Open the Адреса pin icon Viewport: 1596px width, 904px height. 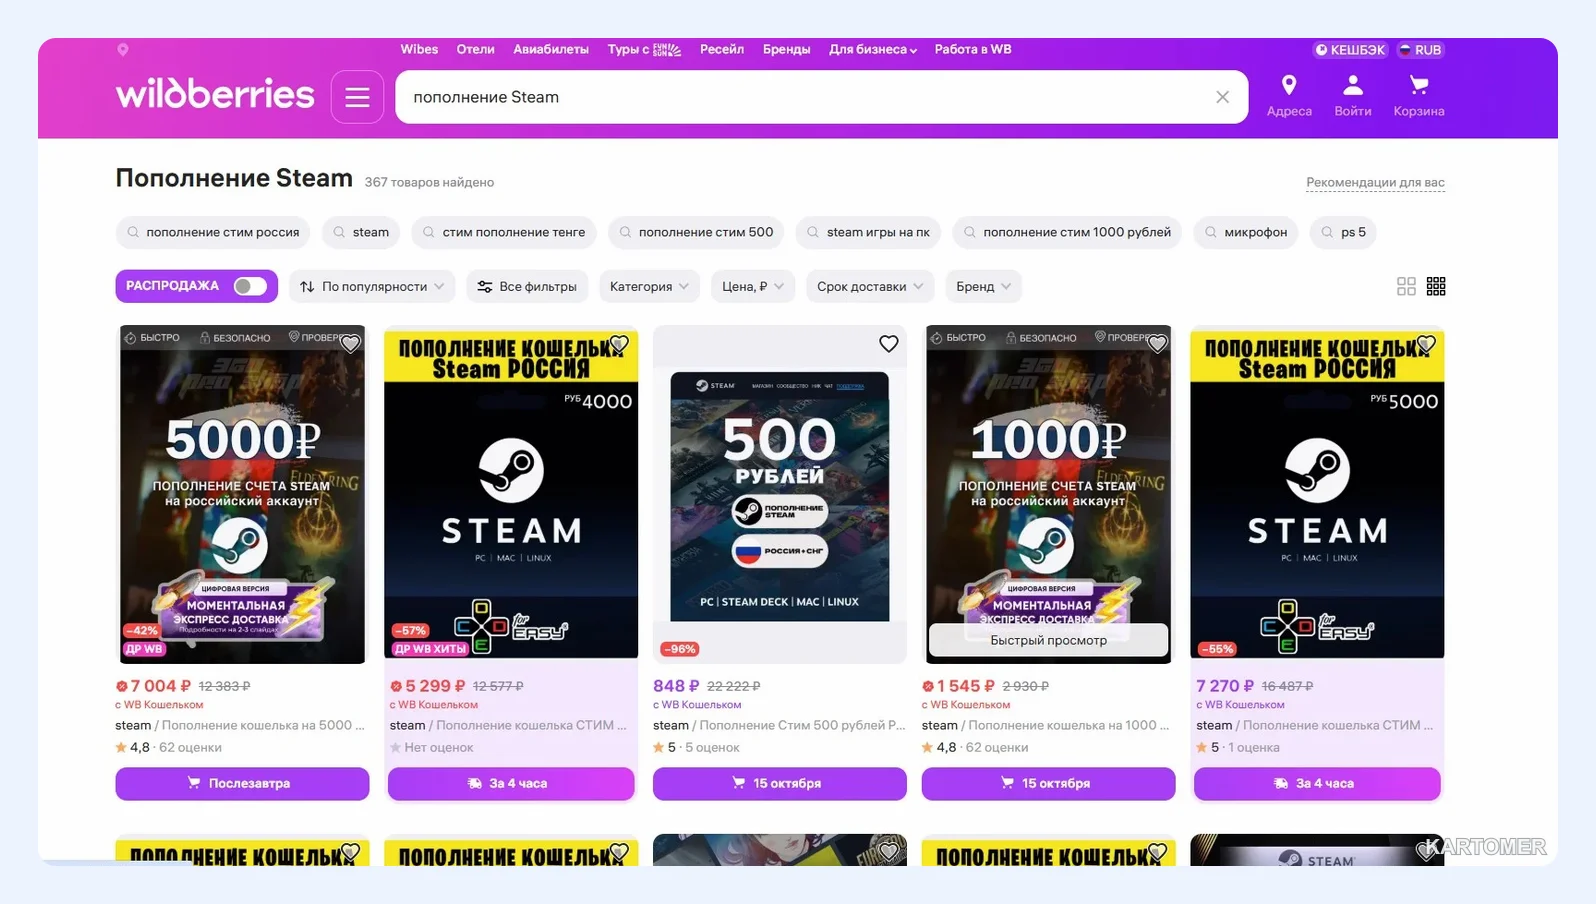click(1289, 96)
